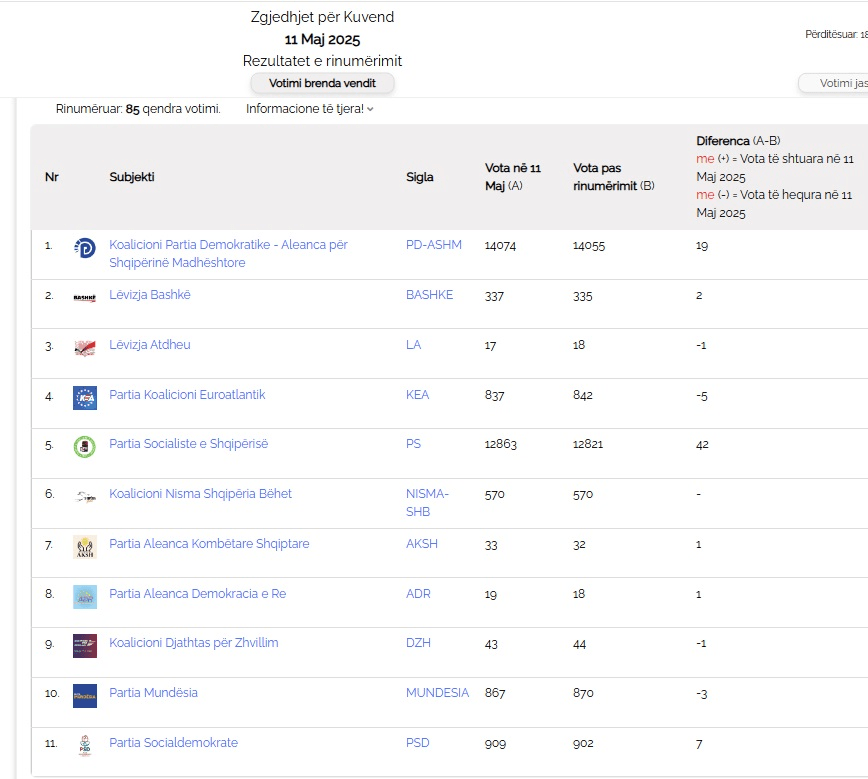
Task: Open the Partia Aleanca Demokracia e Re link
Action: click(x=197, y=594)
